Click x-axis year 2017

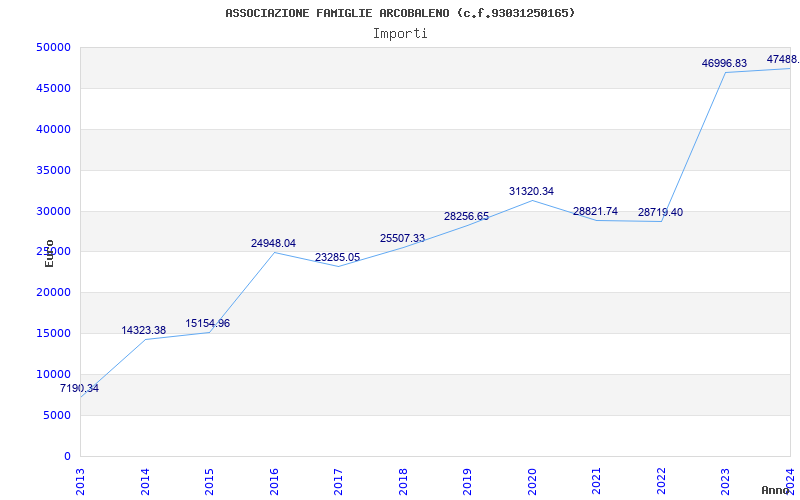(338, 481)
